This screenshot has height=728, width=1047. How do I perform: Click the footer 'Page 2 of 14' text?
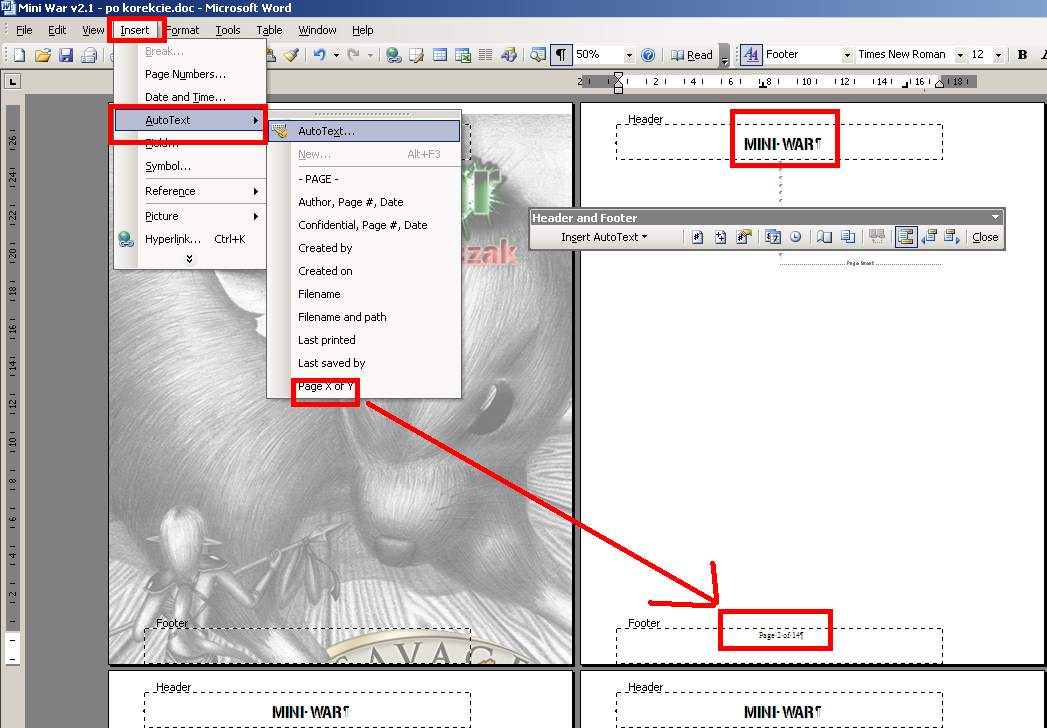(780, 635)
